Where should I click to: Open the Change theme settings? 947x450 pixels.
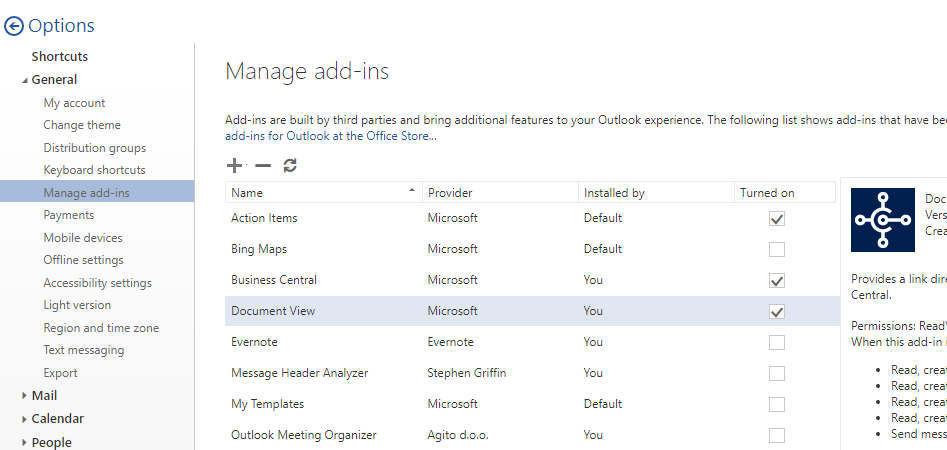tap(82, 125)
